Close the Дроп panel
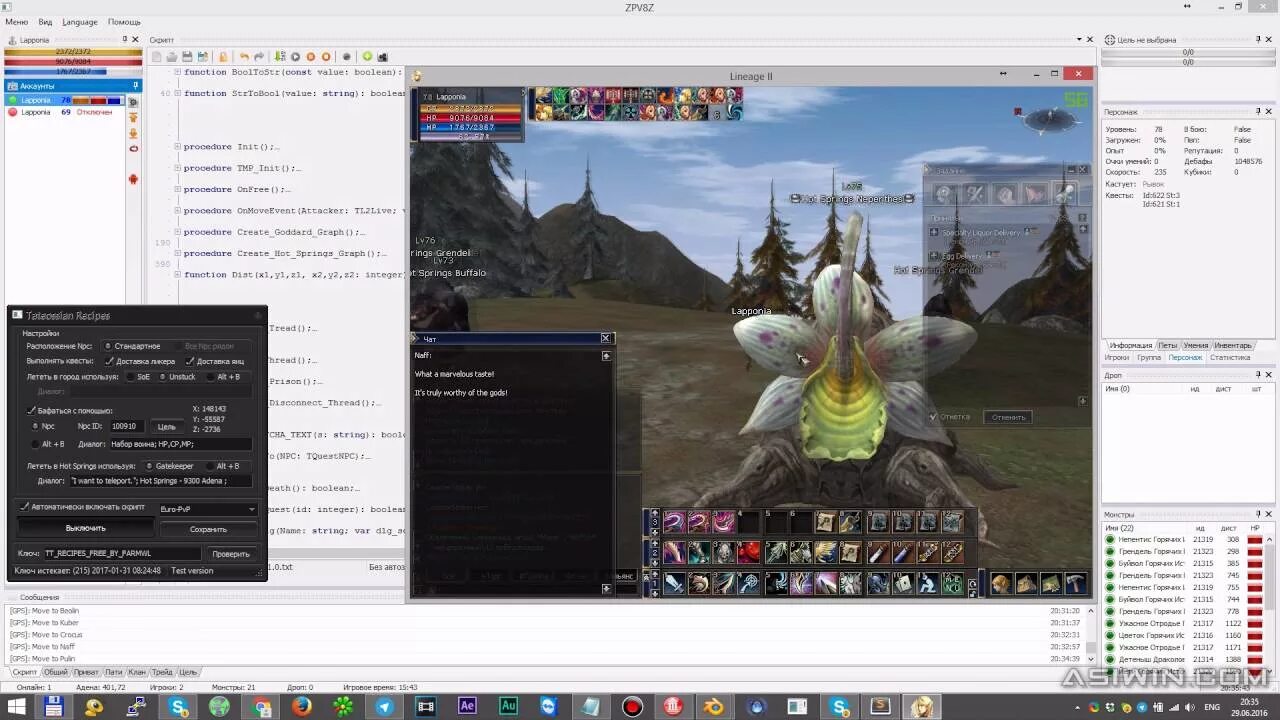 tap(1271, 374)
